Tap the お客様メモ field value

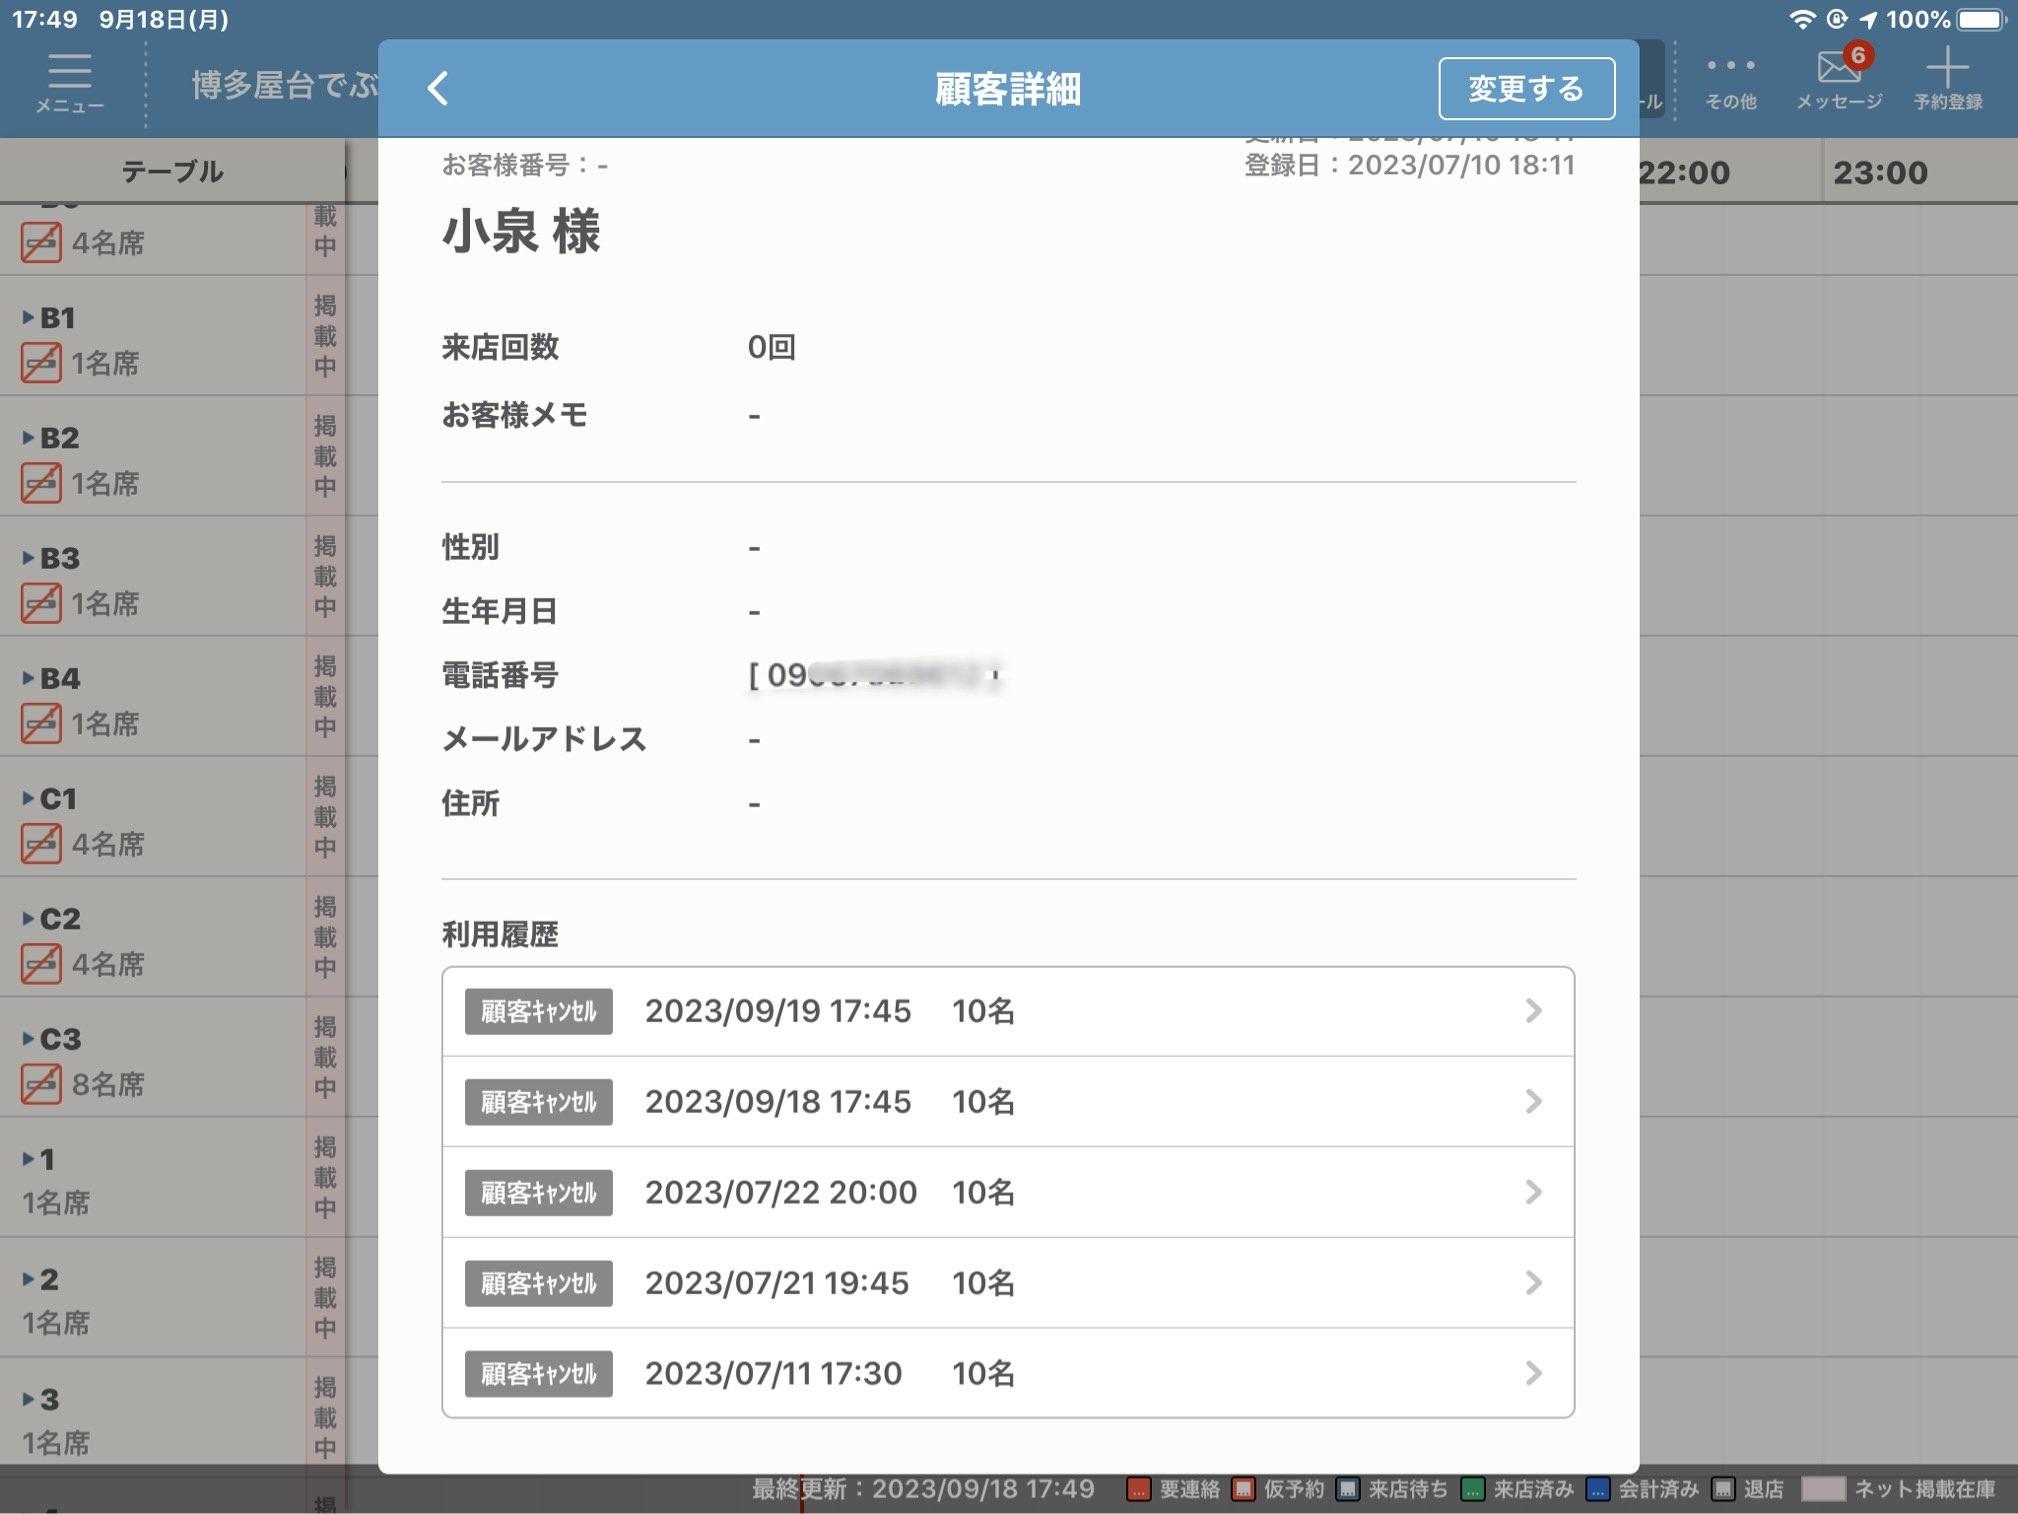(754, 415)
